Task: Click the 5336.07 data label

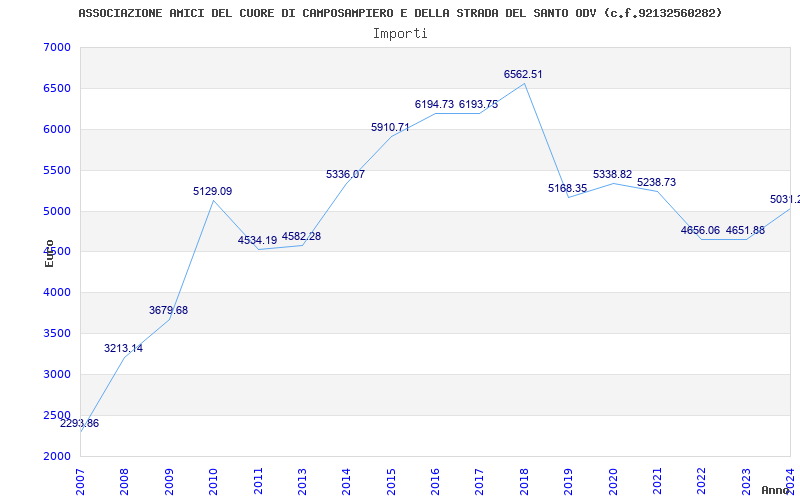Action: point(345,174)
